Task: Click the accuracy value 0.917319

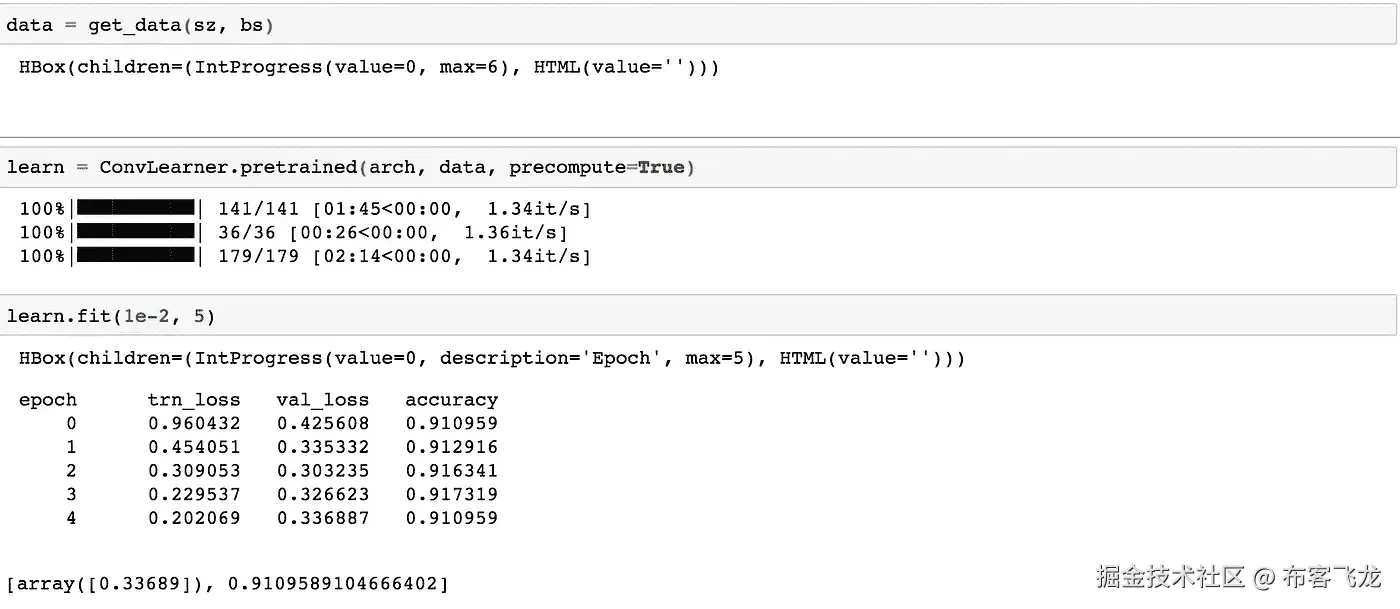Action: pos(451,494)
